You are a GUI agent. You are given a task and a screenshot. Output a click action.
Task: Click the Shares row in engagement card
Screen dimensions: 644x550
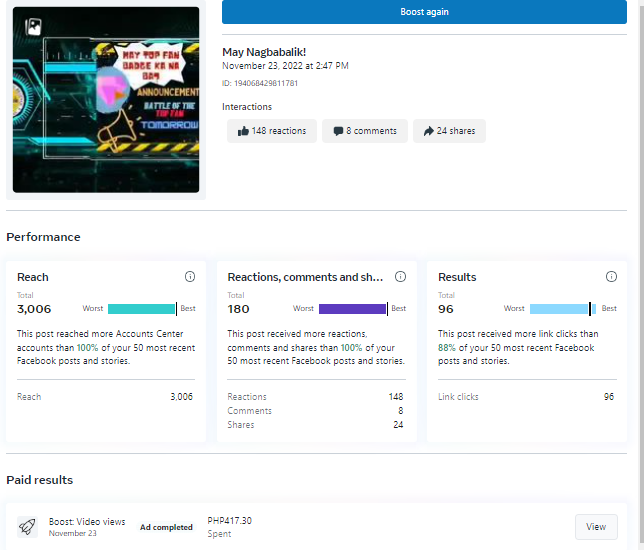click(315, 425)
